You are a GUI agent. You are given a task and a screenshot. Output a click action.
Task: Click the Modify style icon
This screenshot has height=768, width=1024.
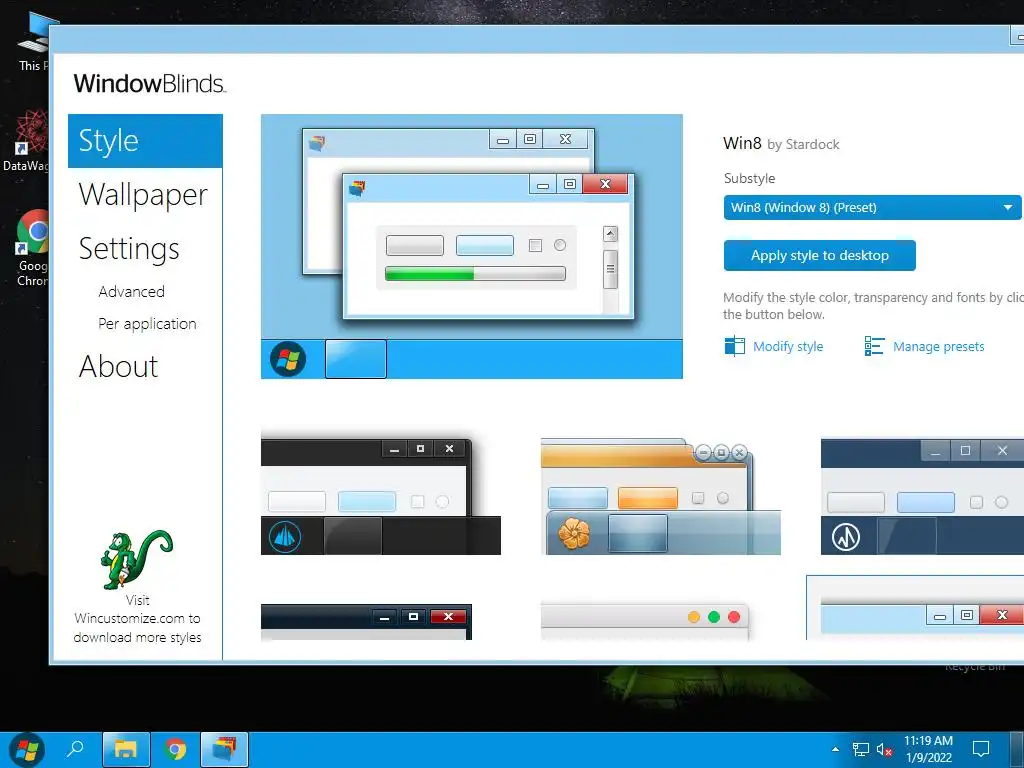tap(735, 345)
